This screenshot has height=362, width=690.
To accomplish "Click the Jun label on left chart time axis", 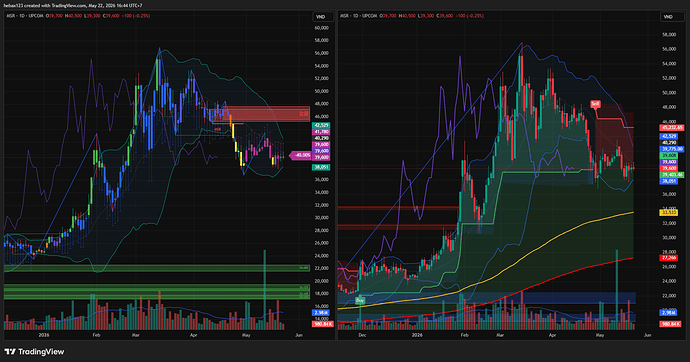I will point(299,335).
